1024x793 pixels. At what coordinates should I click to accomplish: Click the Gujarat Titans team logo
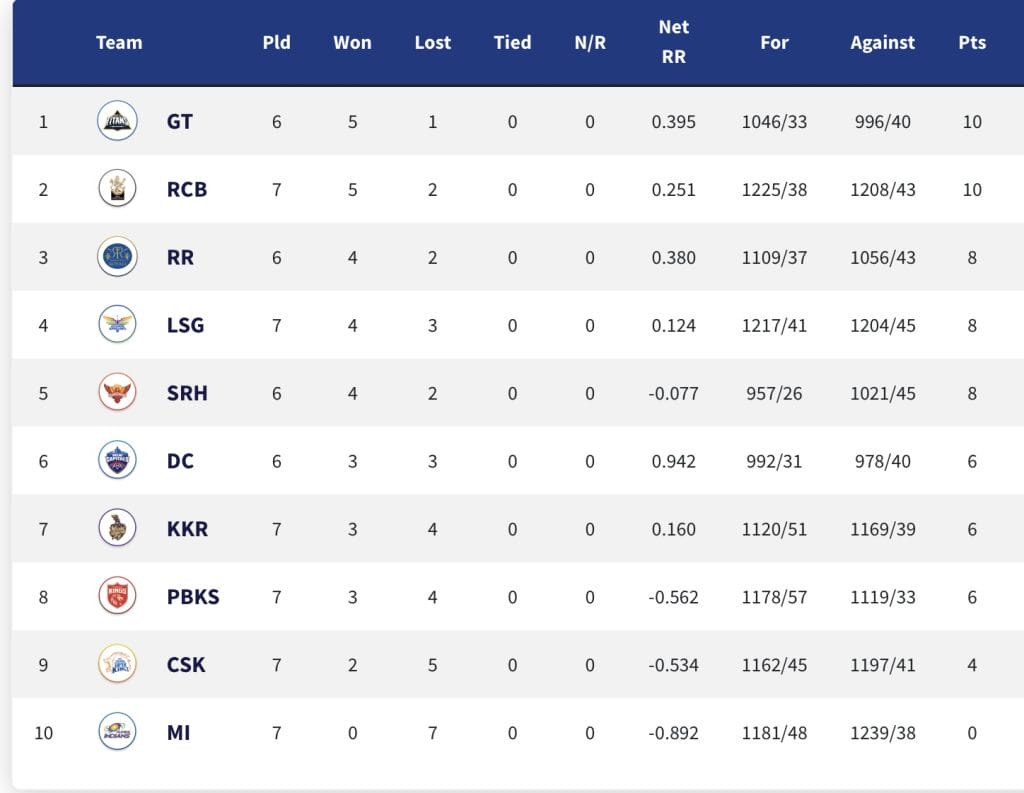(x=117, y=122)
